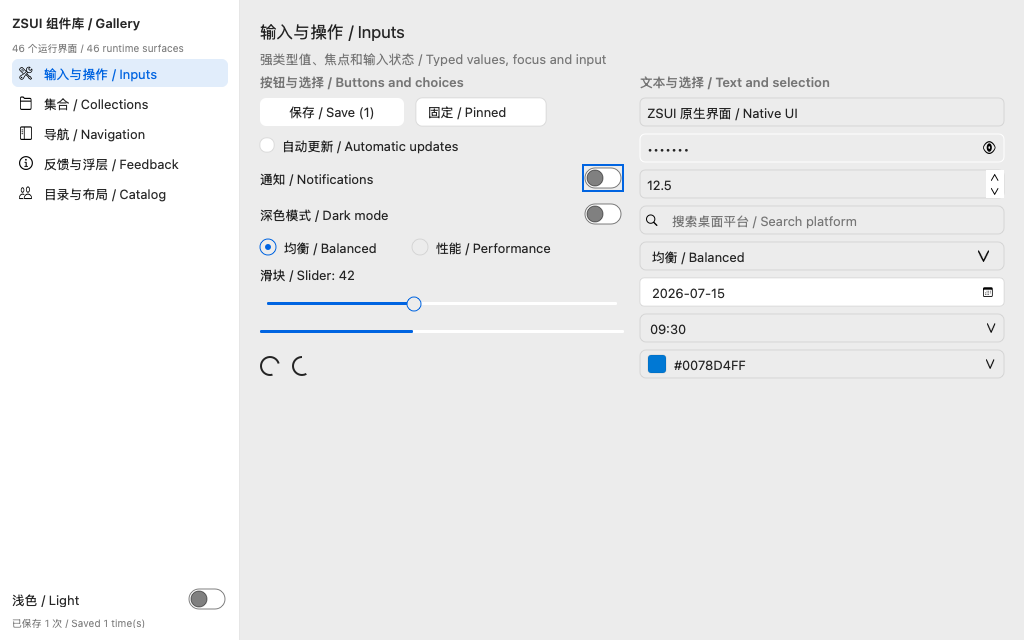The width and height of the screenshot is (1024, 640).
Task: Click the Notifications label
Action: coord(317,179)
